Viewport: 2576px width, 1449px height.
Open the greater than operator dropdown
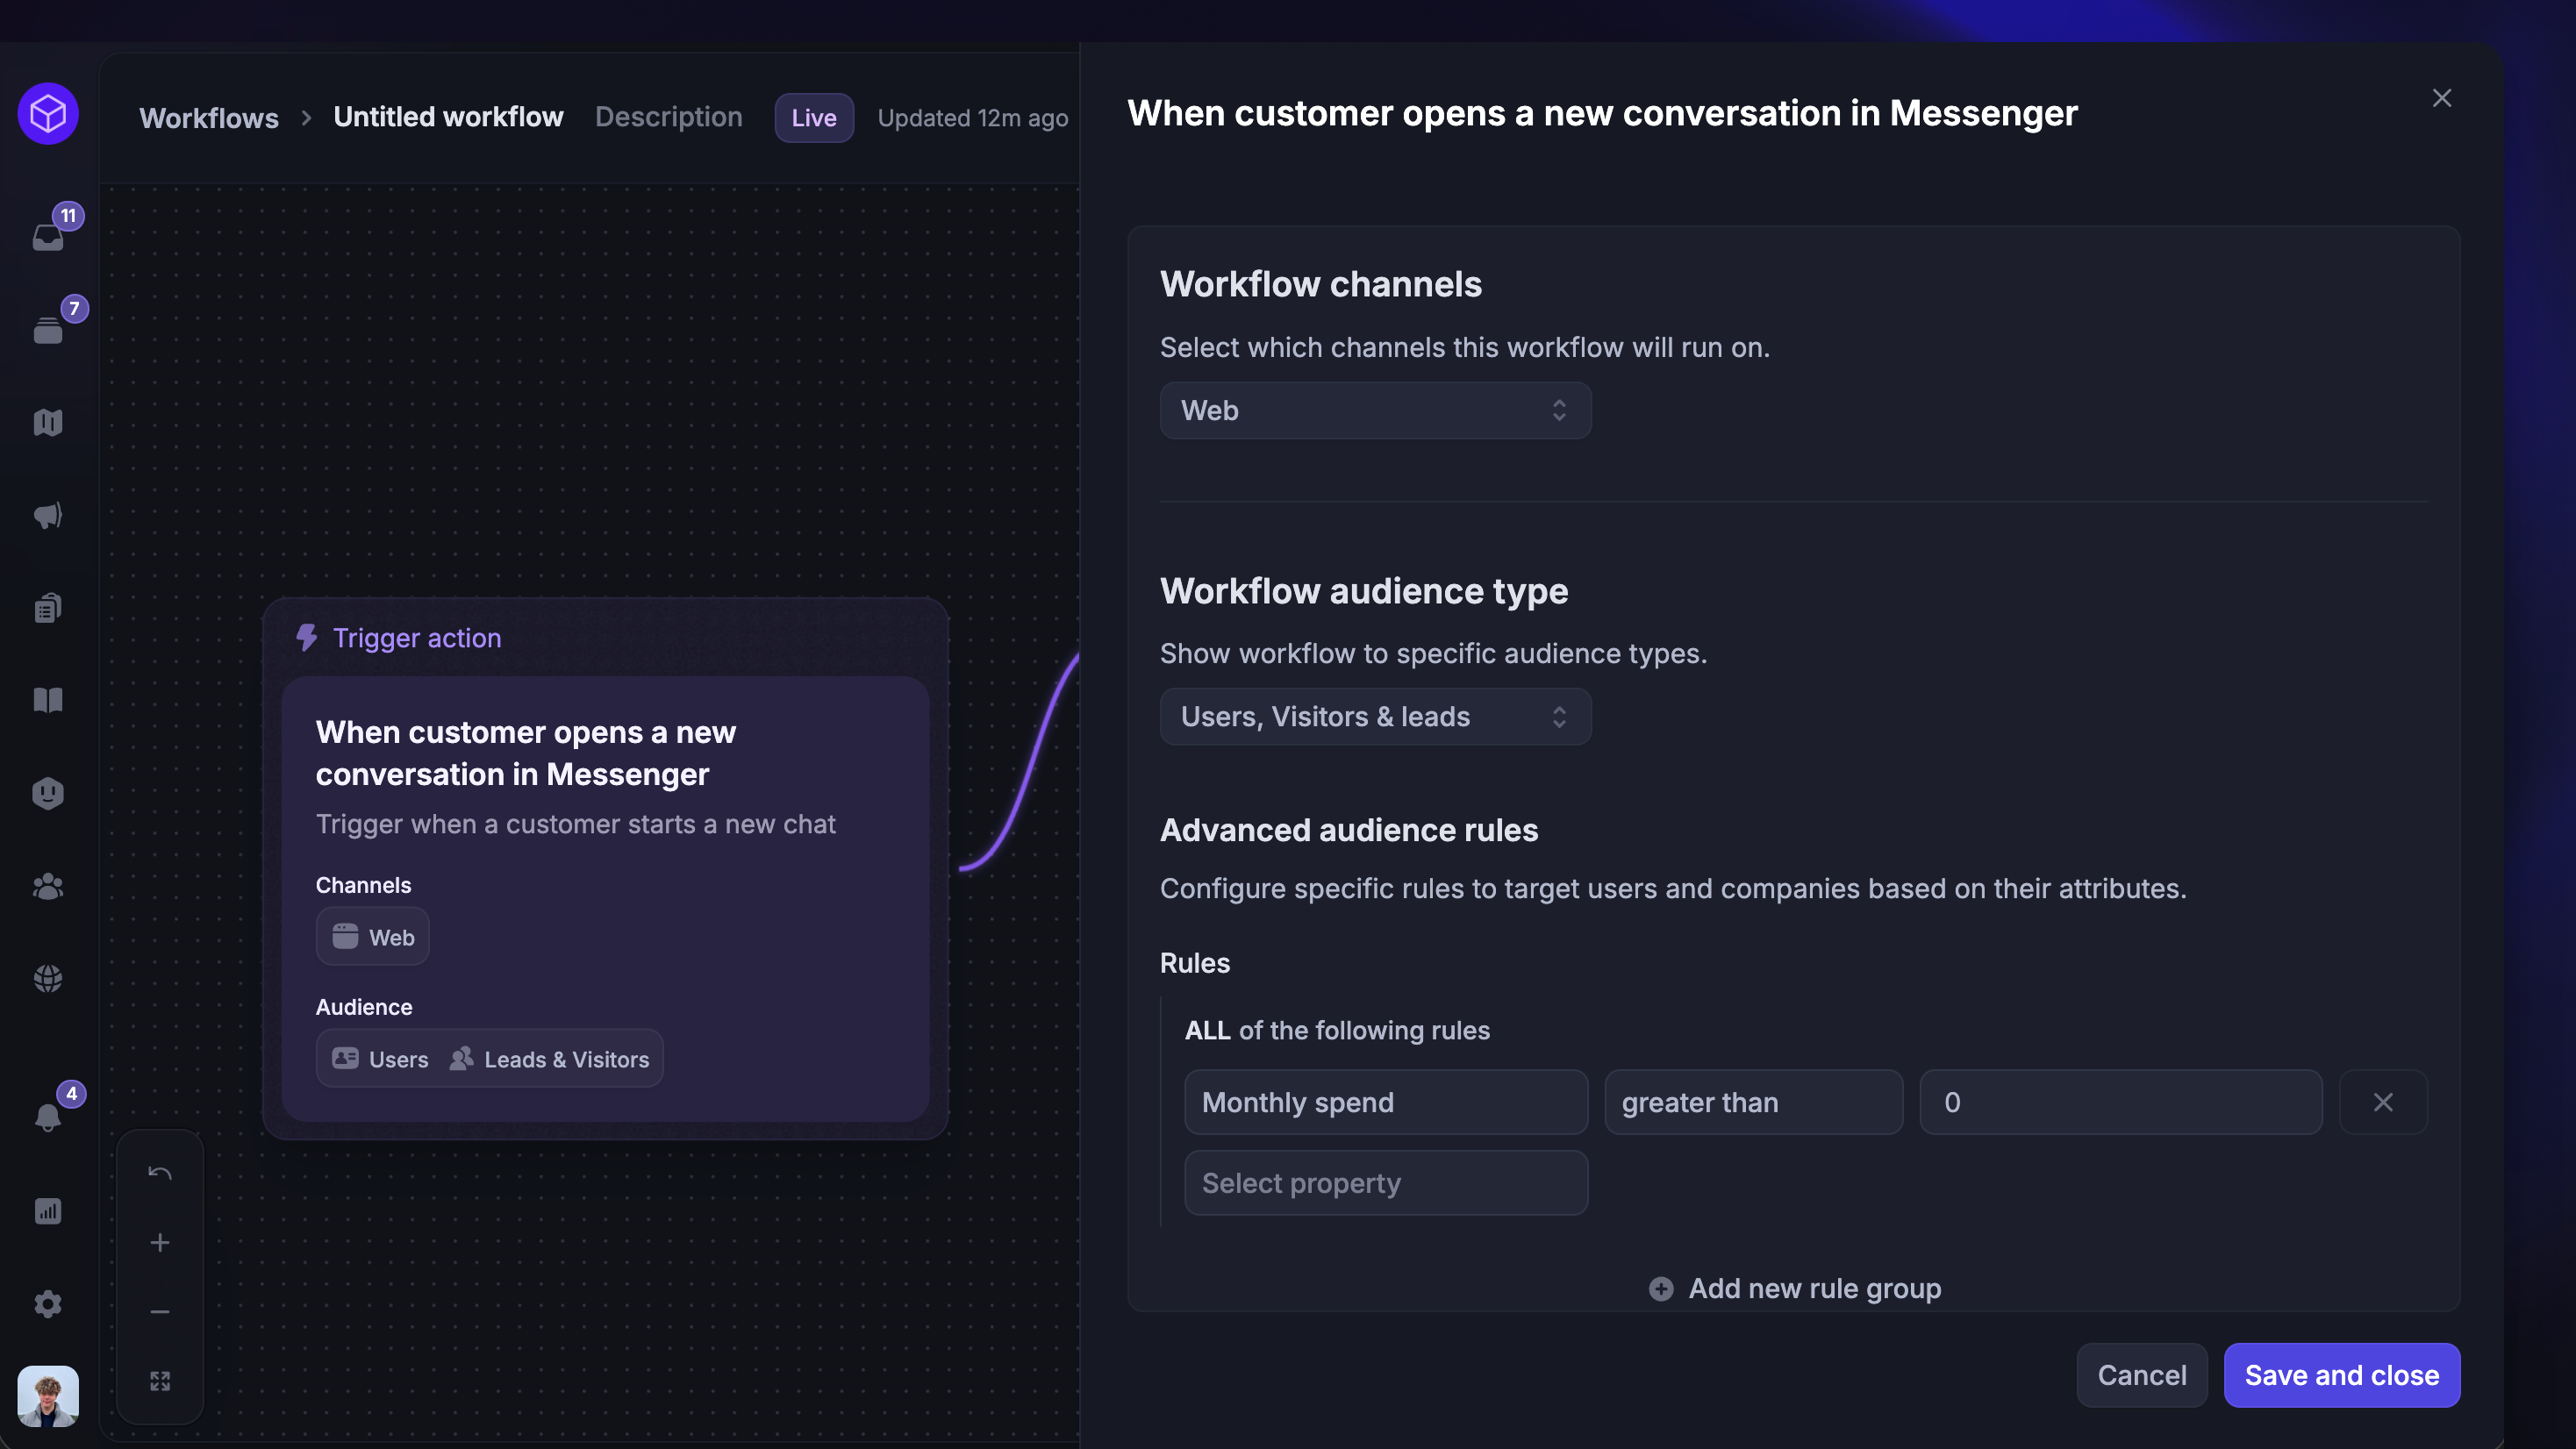pyautogui.click(x=1752, y=1102)
